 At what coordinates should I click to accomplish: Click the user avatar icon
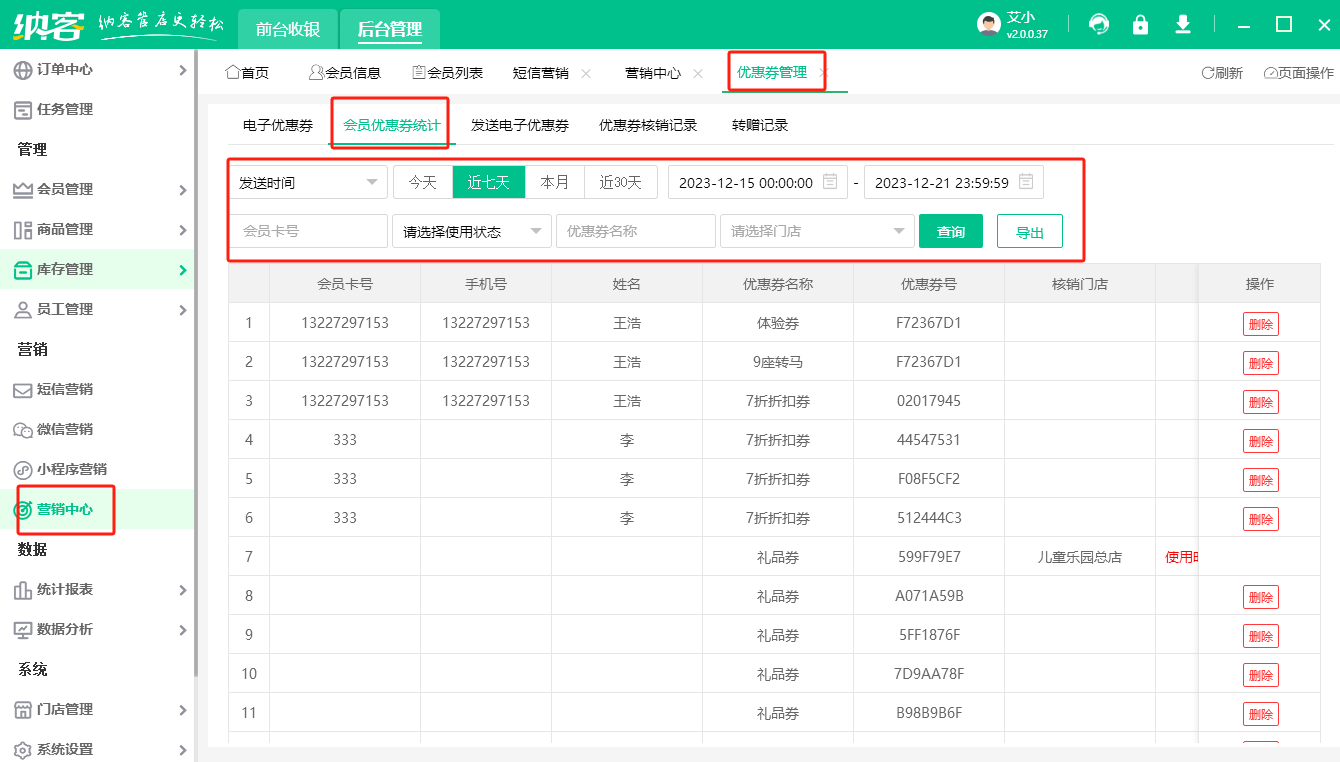(989, 25)
